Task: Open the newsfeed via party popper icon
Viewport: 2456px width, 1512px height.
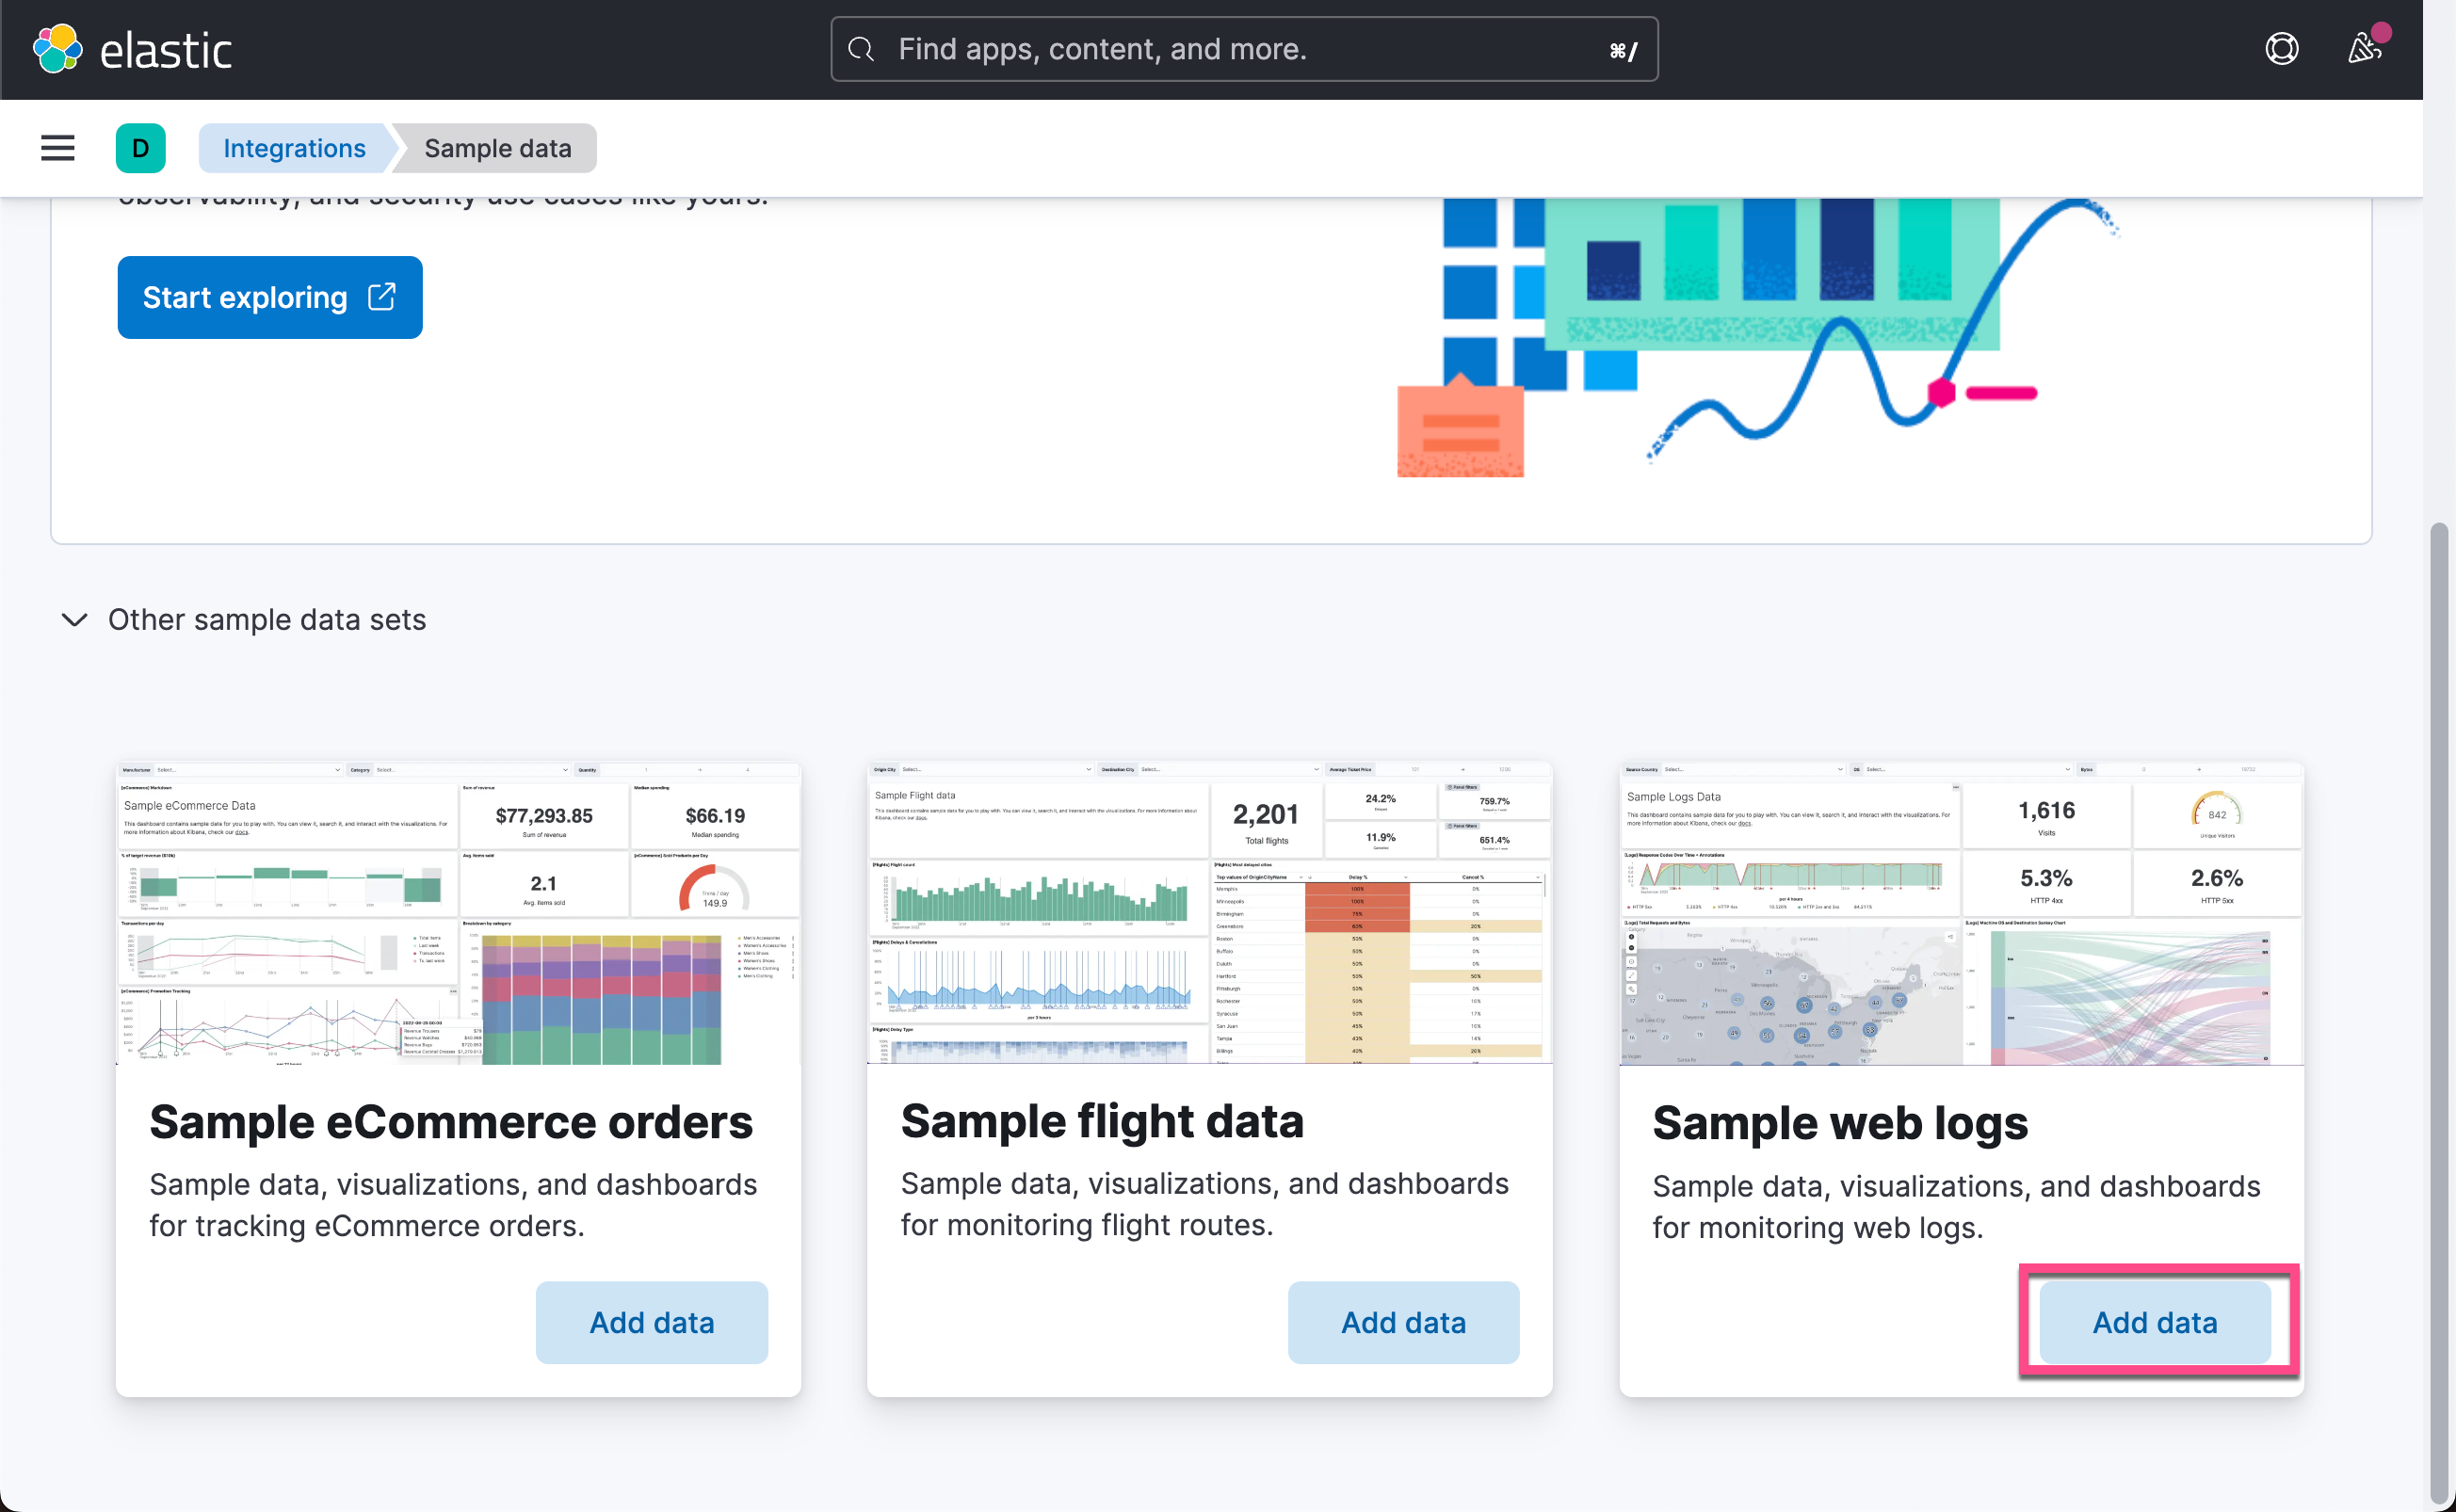Action: pos(2363,48)
